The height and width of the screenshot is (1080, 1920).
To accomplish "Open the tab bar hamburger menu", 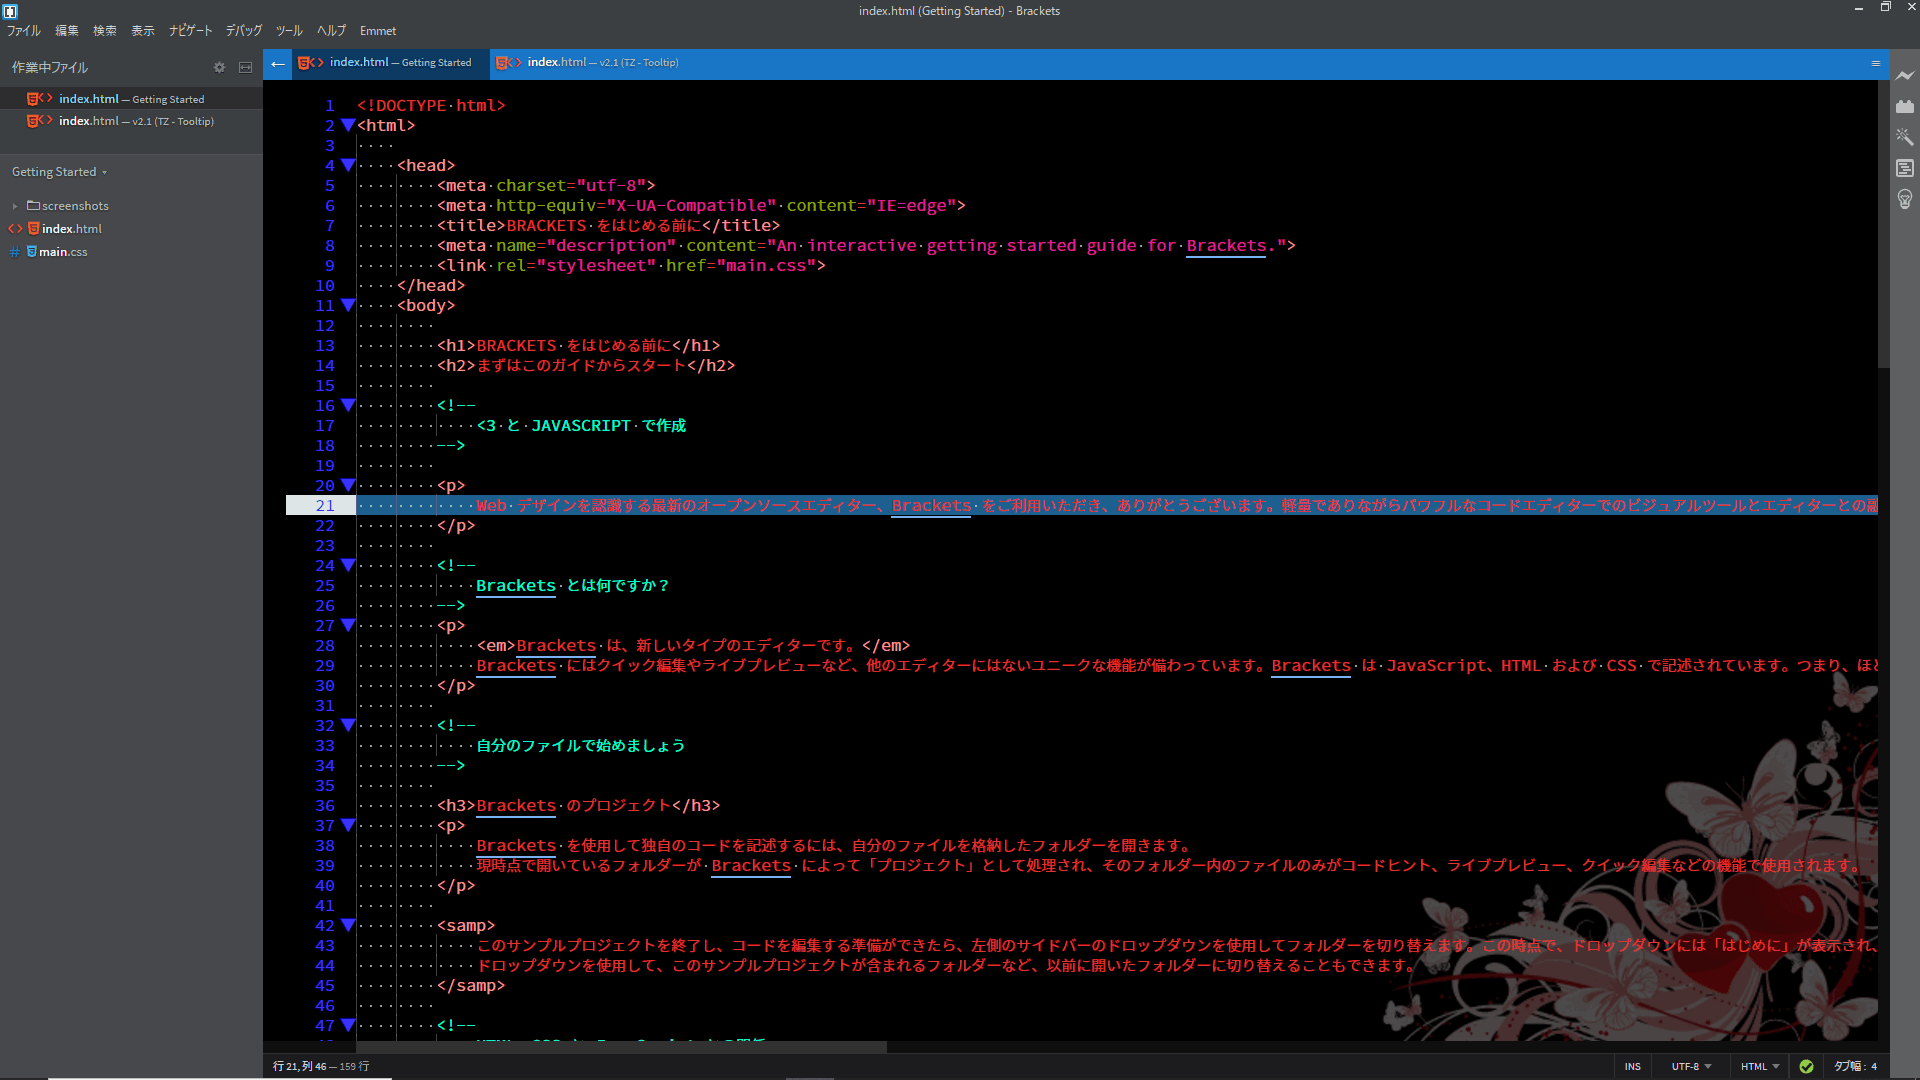I will [x=1875, y=63].
